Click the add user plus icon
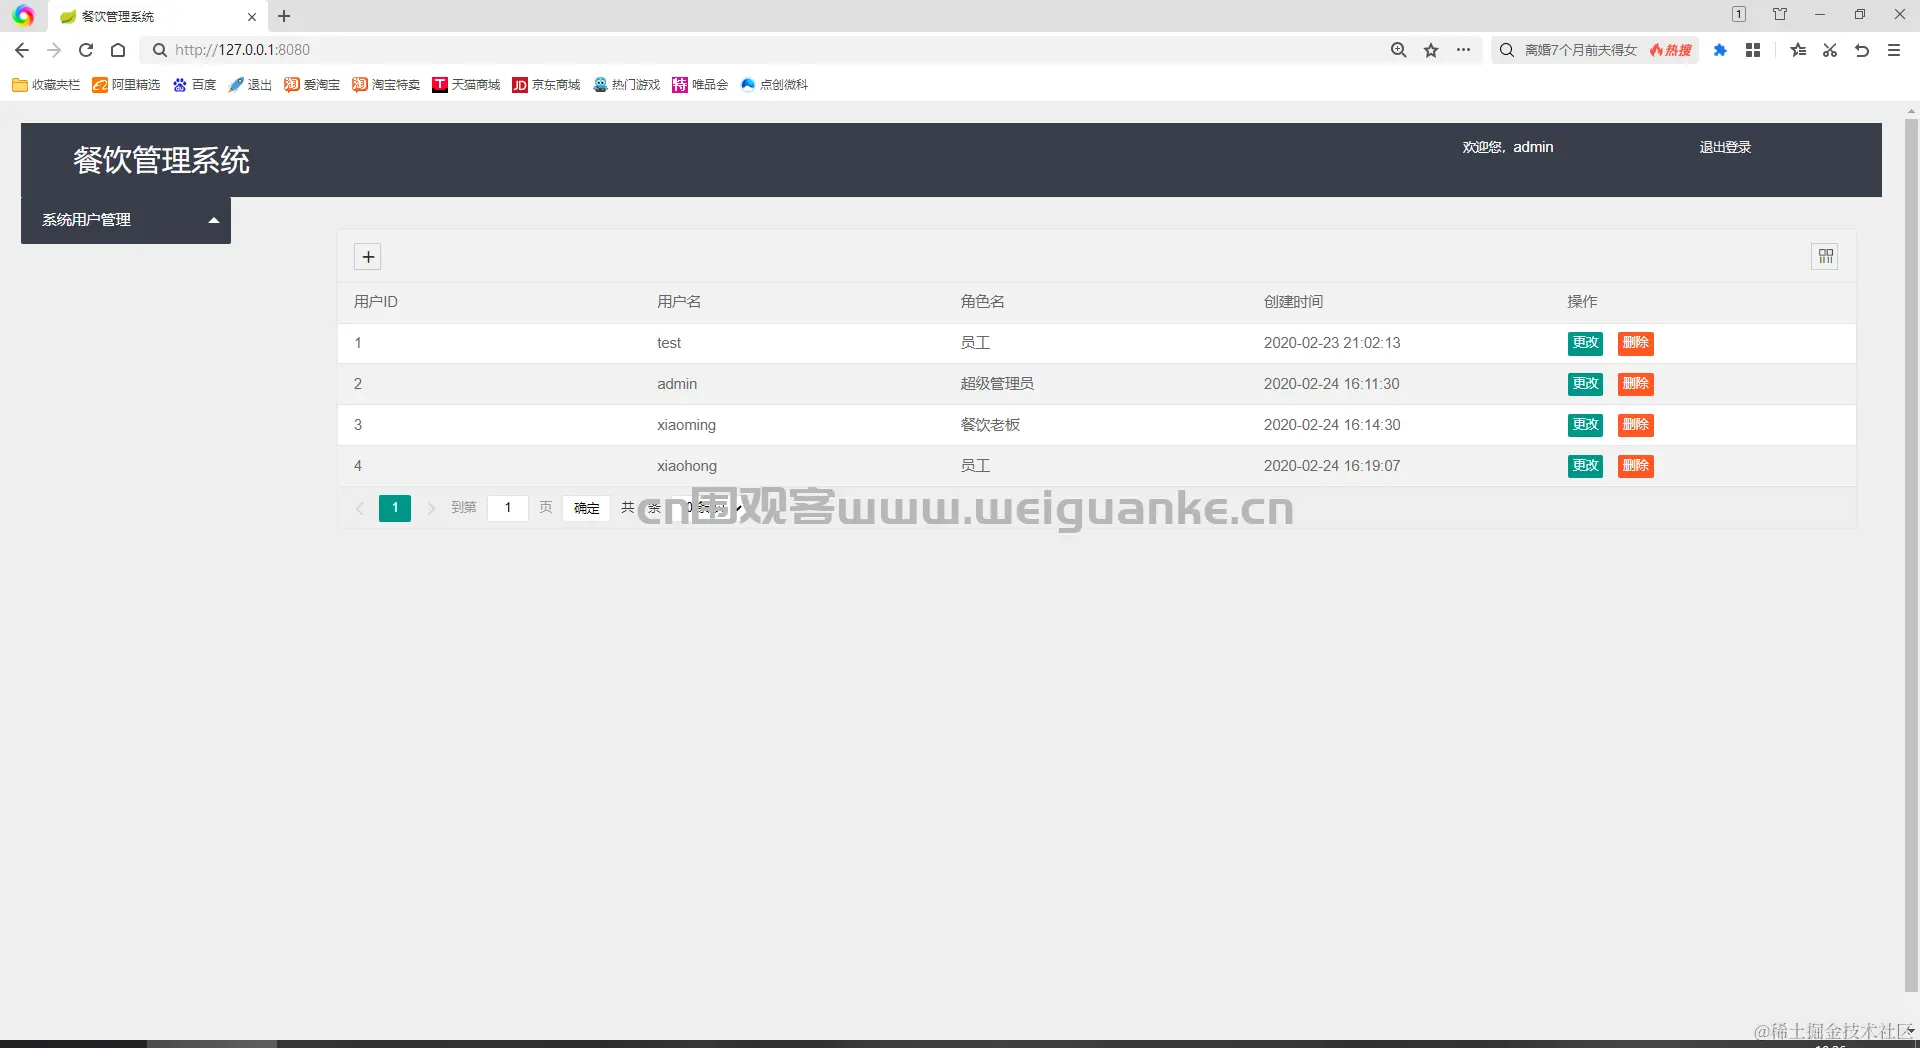1920x1048 pixels. click(x=368, y=257)
